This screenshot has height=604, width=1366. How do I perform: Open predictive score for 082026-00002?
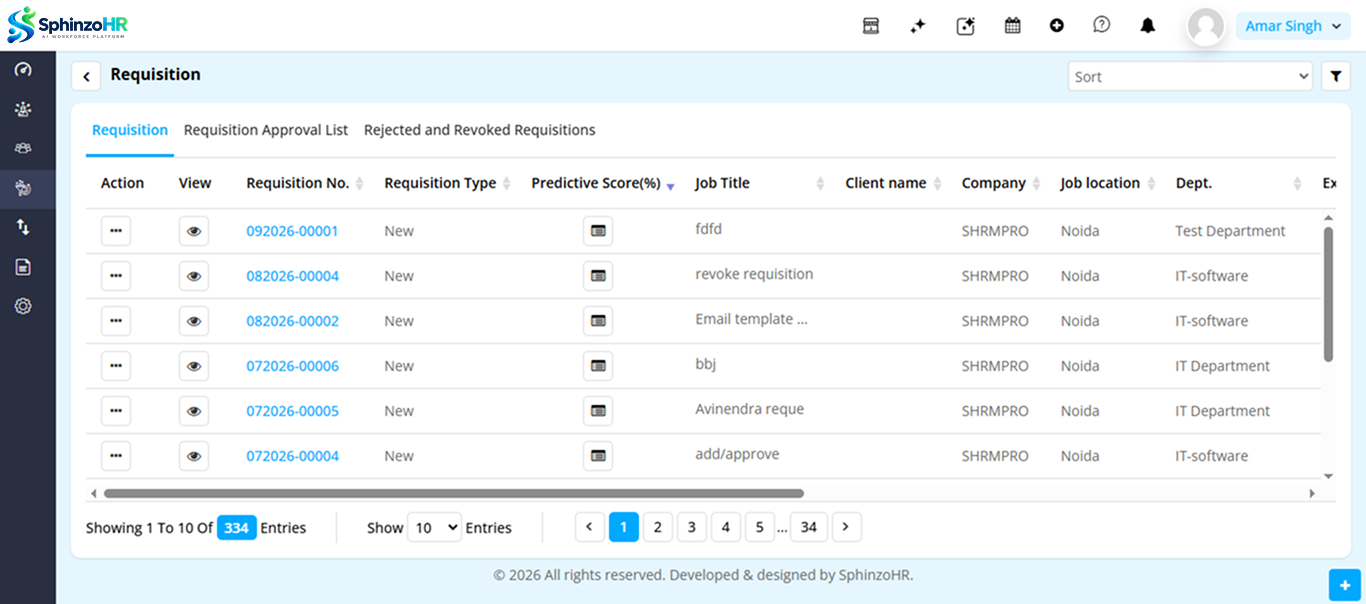point(598,321)
